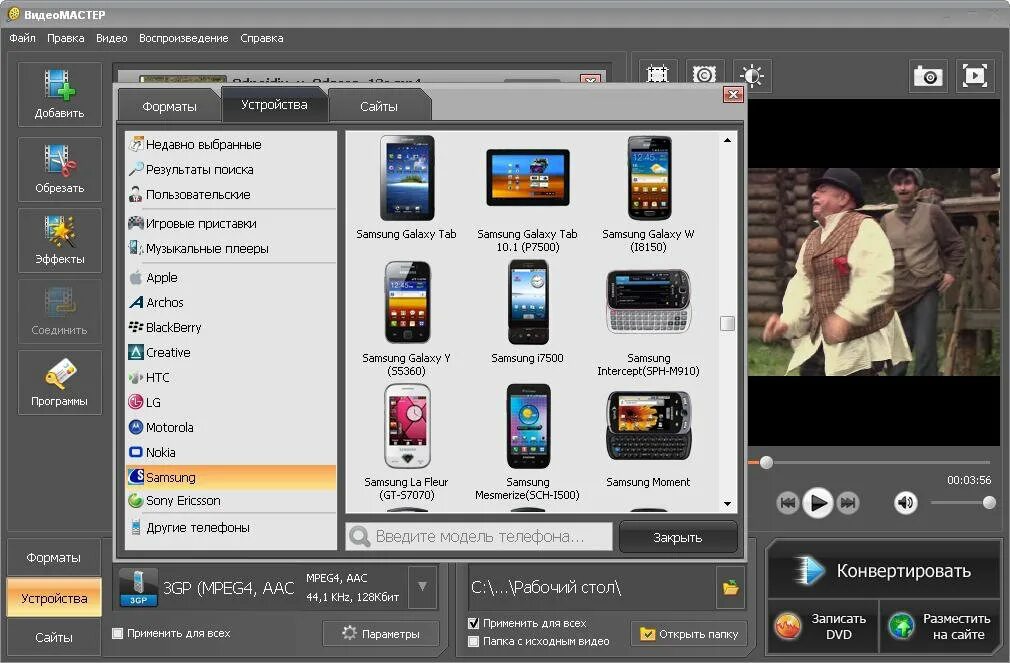
Task: Choose Nokia in the brand list
Action: click(x=231, y=452)
